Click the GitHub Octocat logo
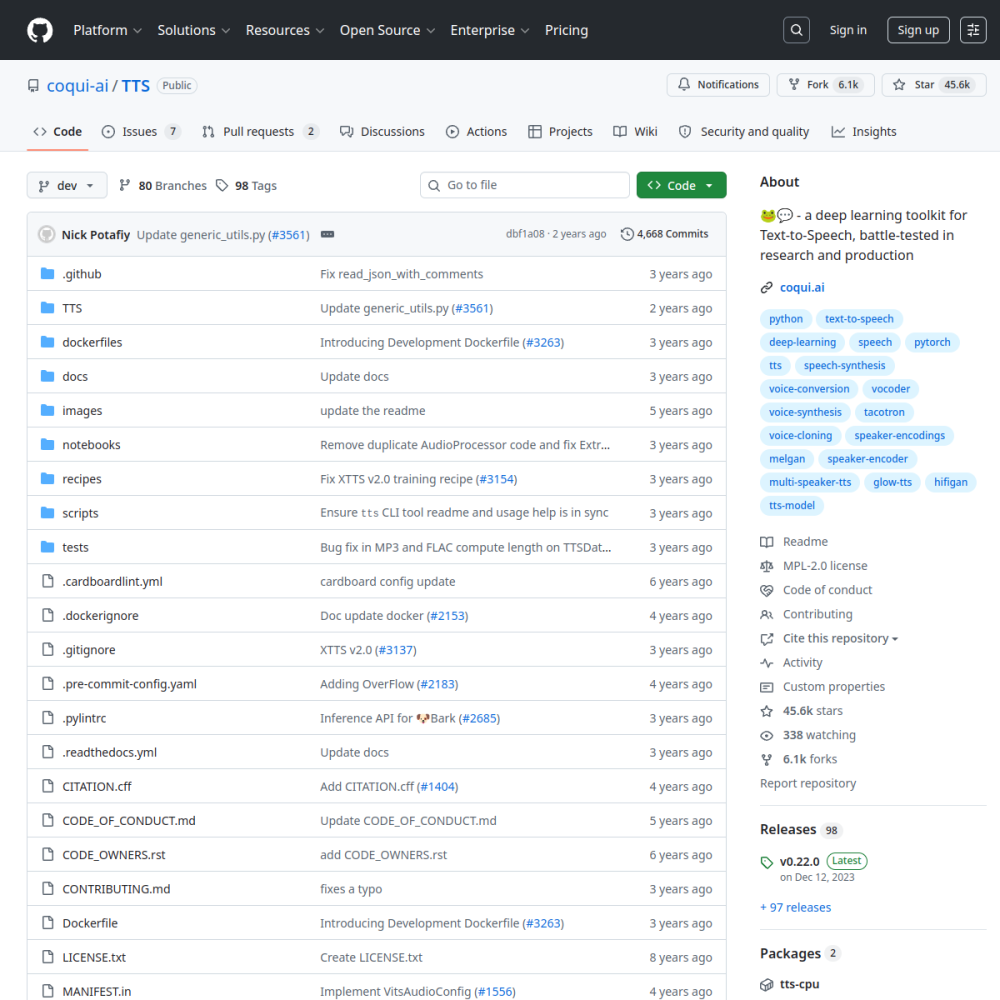 (x=40, y=30)
